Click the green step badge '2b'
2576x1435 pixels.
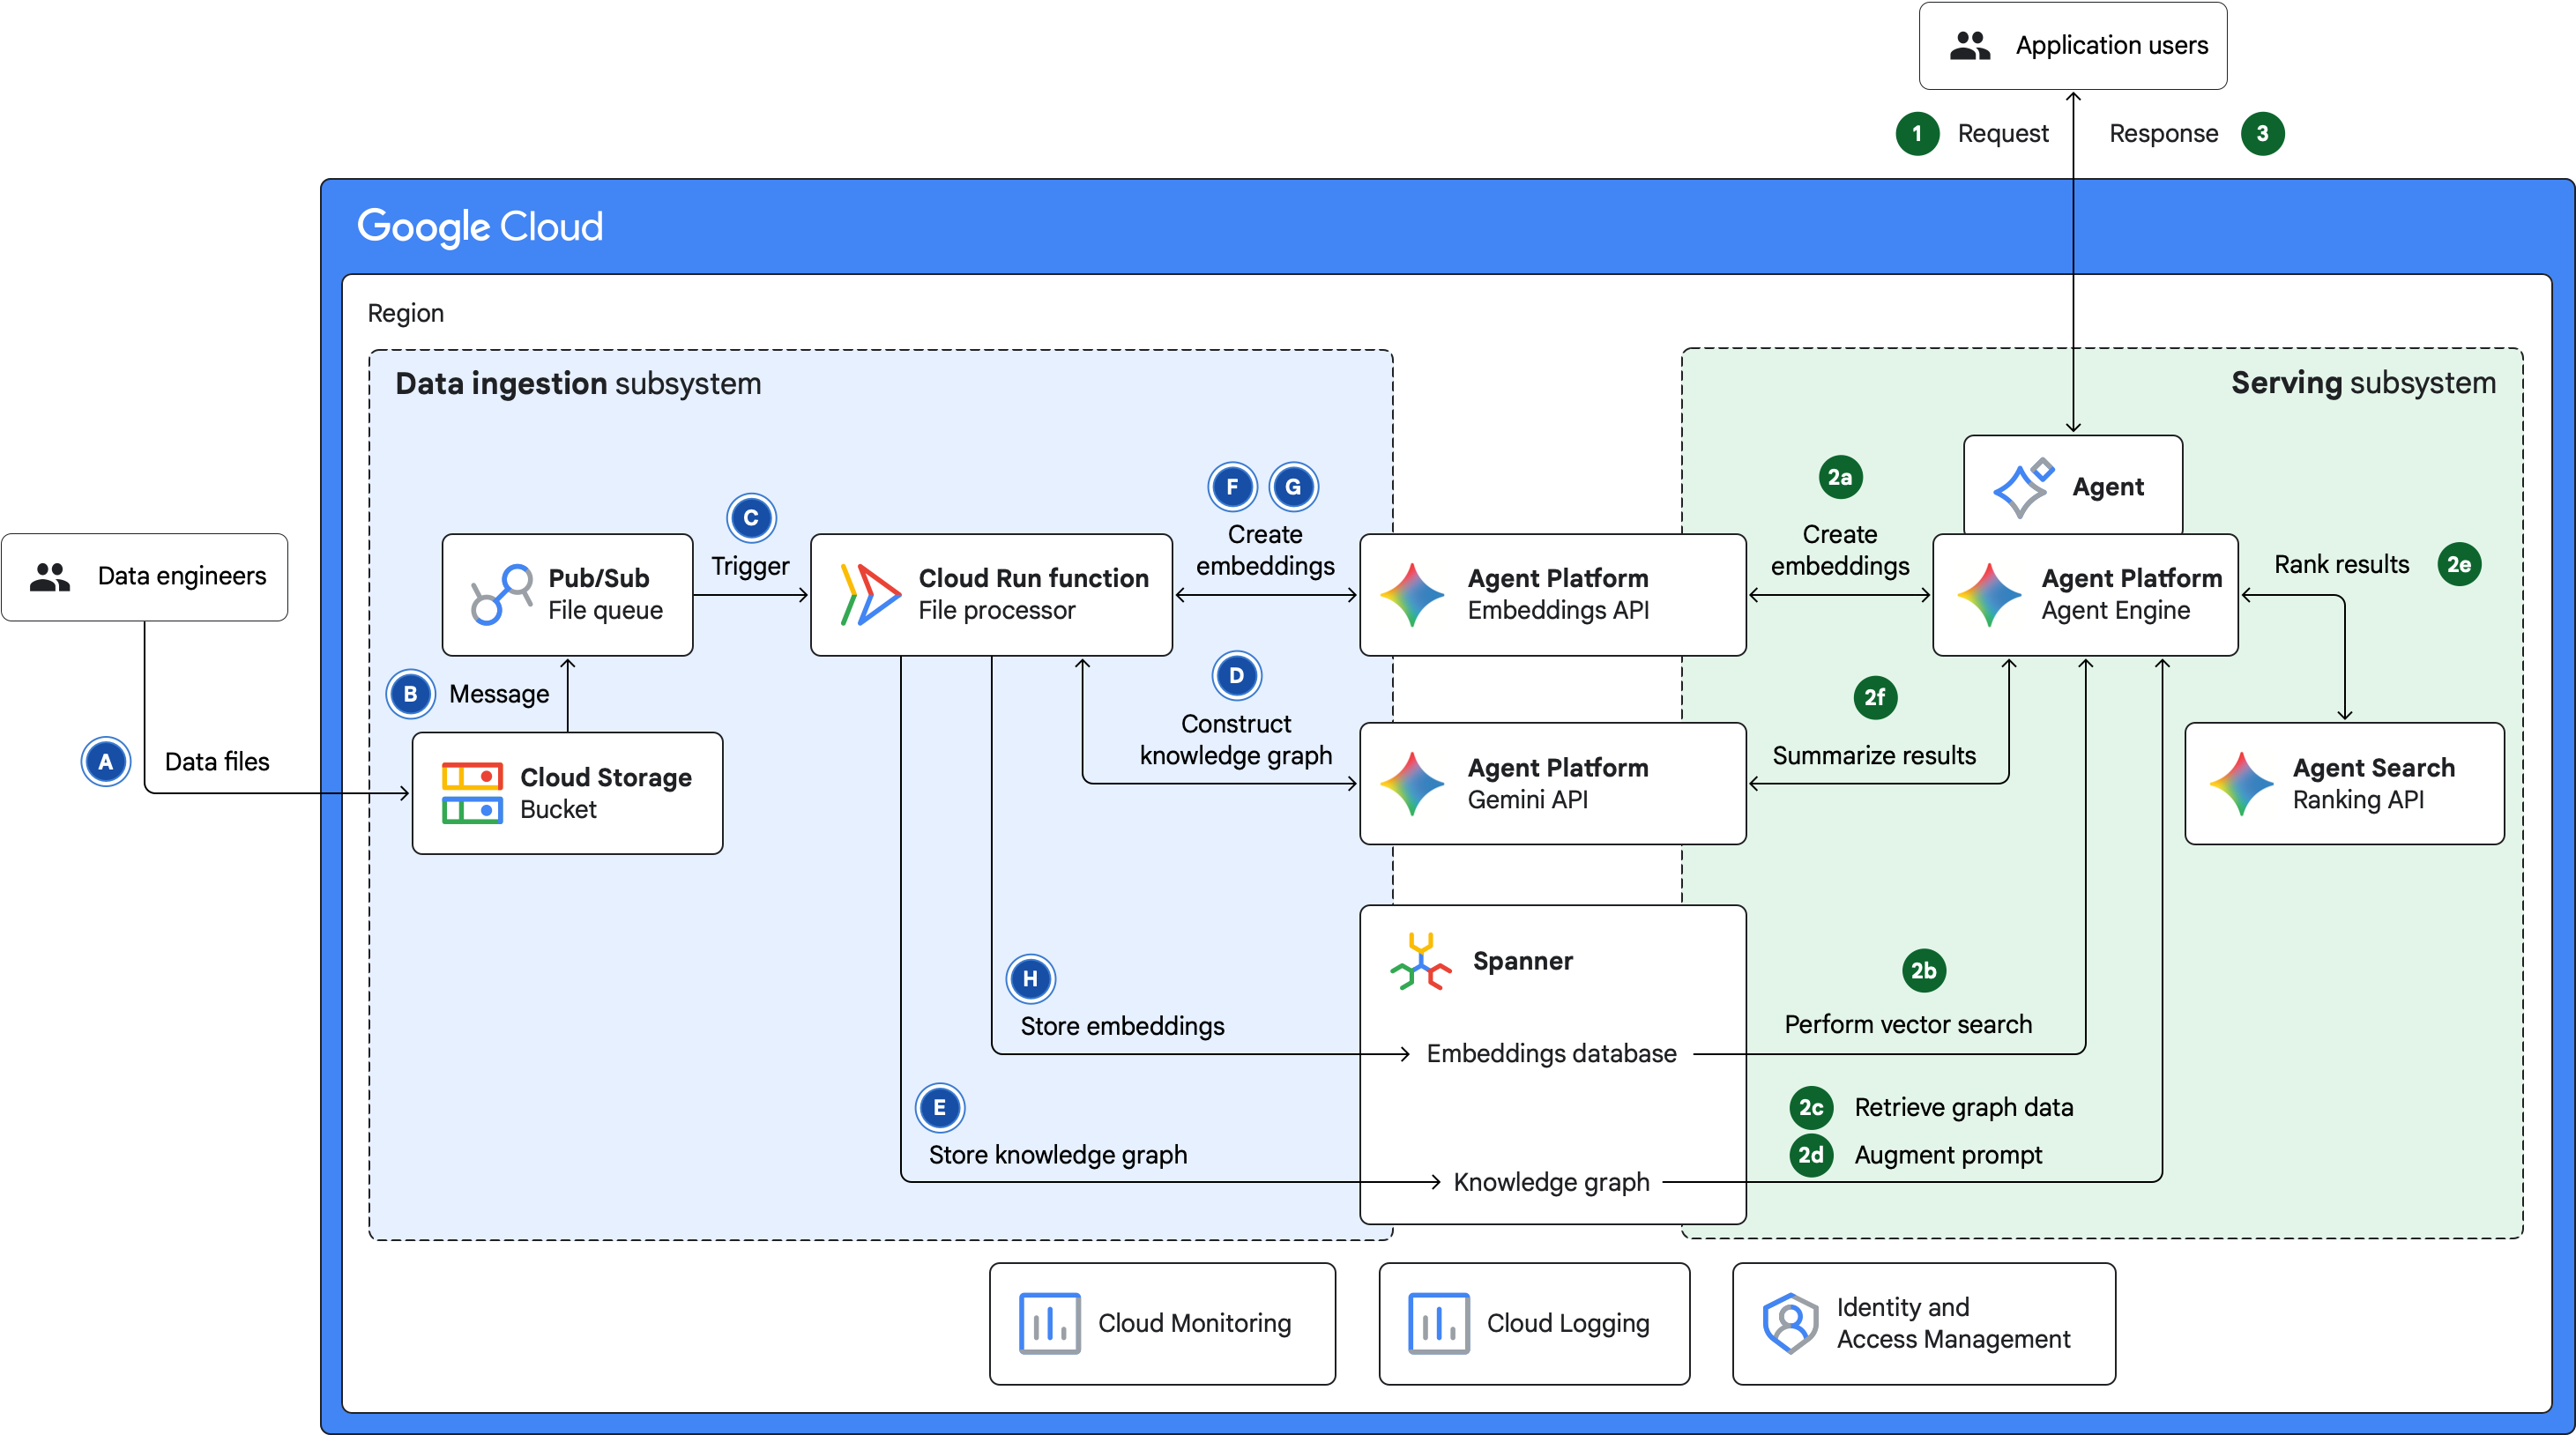coord(1923,971)
